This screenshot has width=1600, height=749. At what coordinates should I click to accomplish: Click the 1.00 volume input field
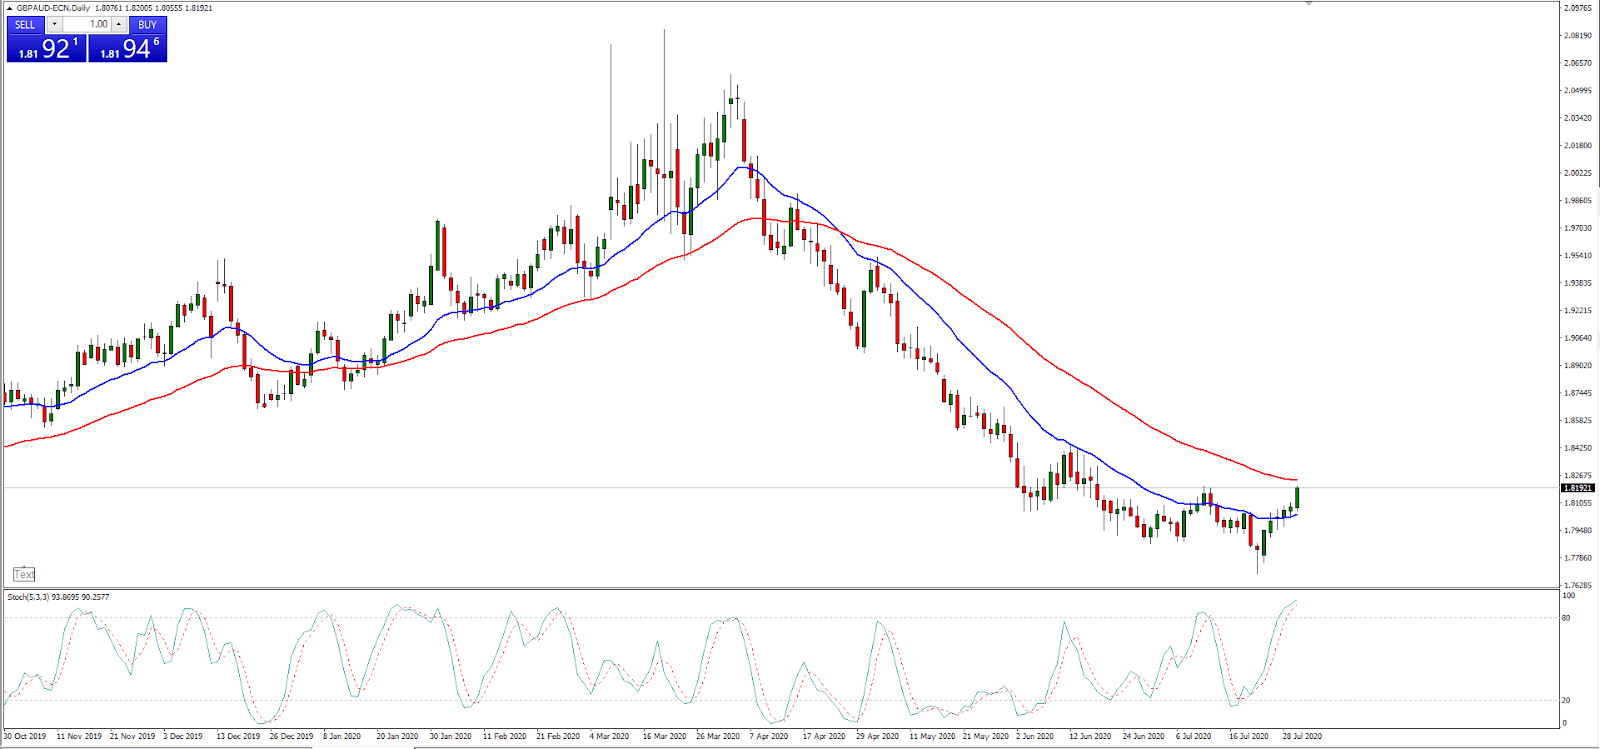pyautogui.click(x=87, y=25)
